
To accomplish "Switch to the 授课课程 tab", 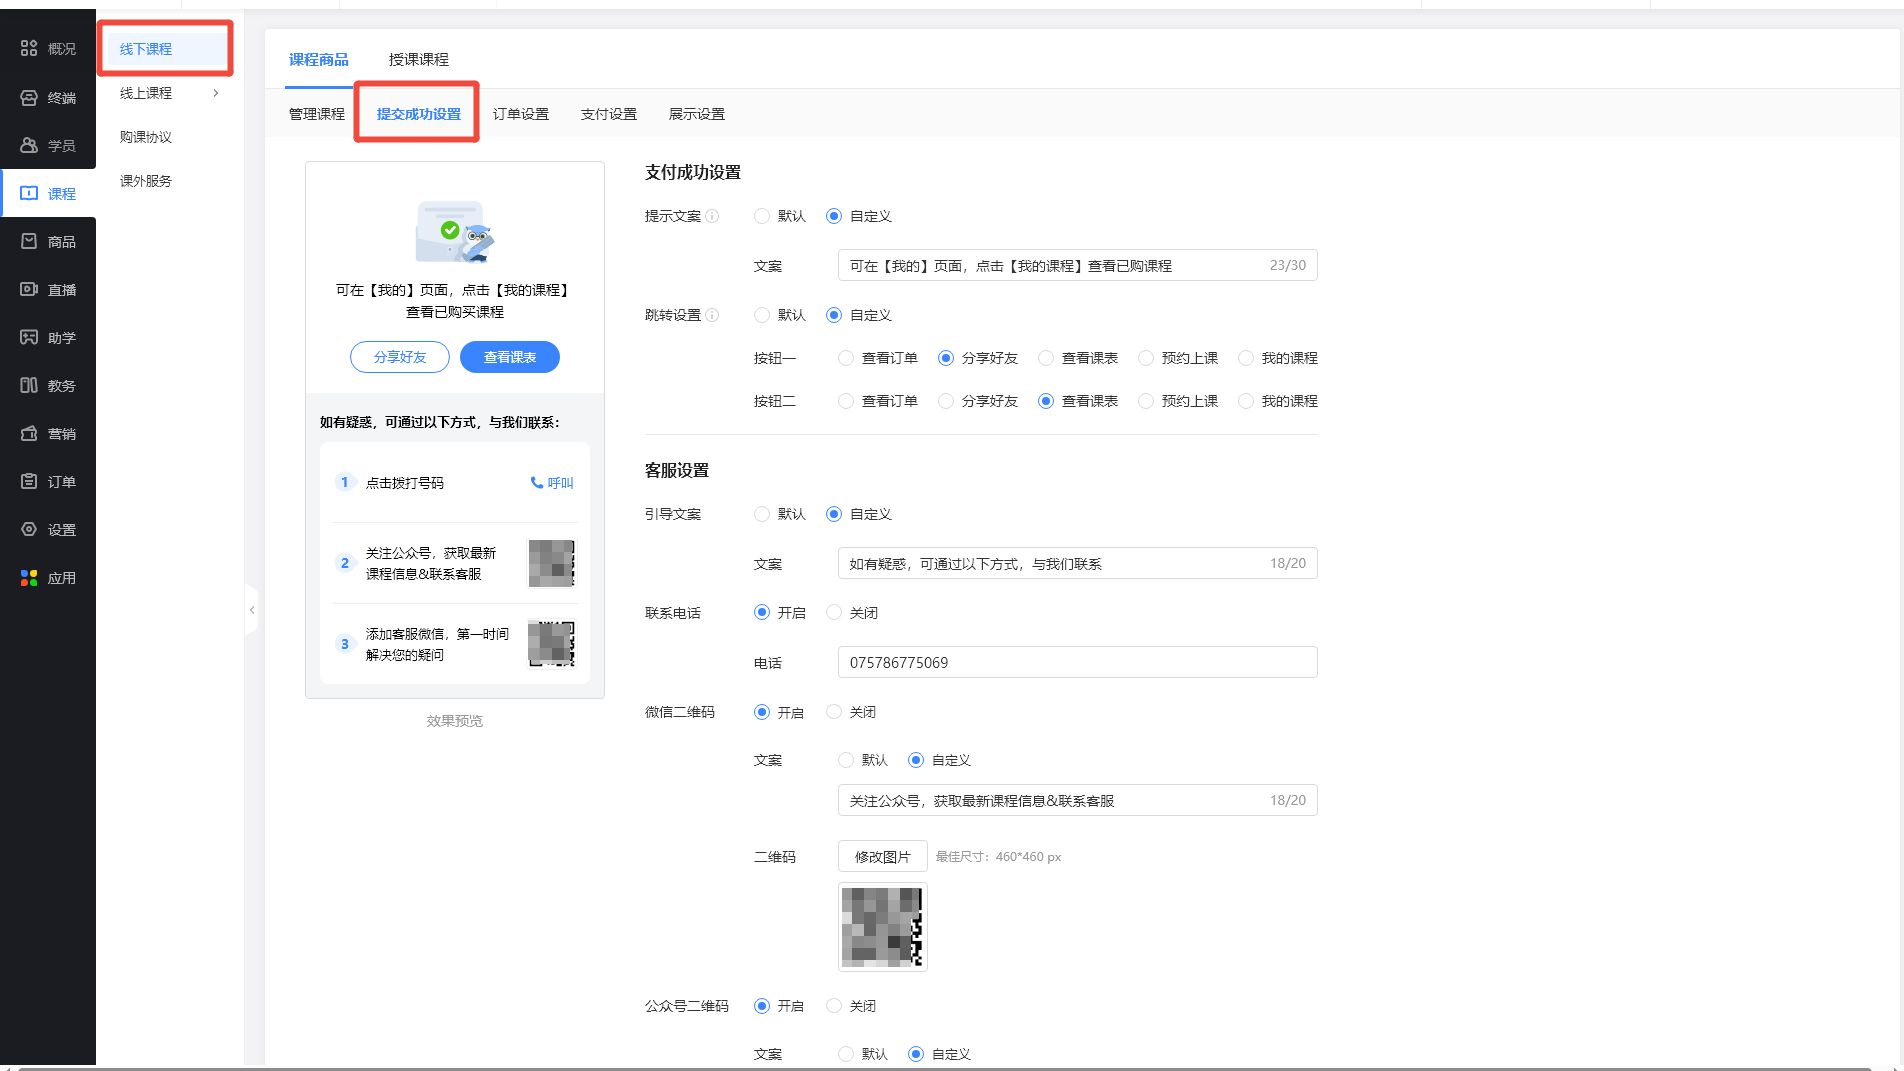I will (x=418, y=59).
